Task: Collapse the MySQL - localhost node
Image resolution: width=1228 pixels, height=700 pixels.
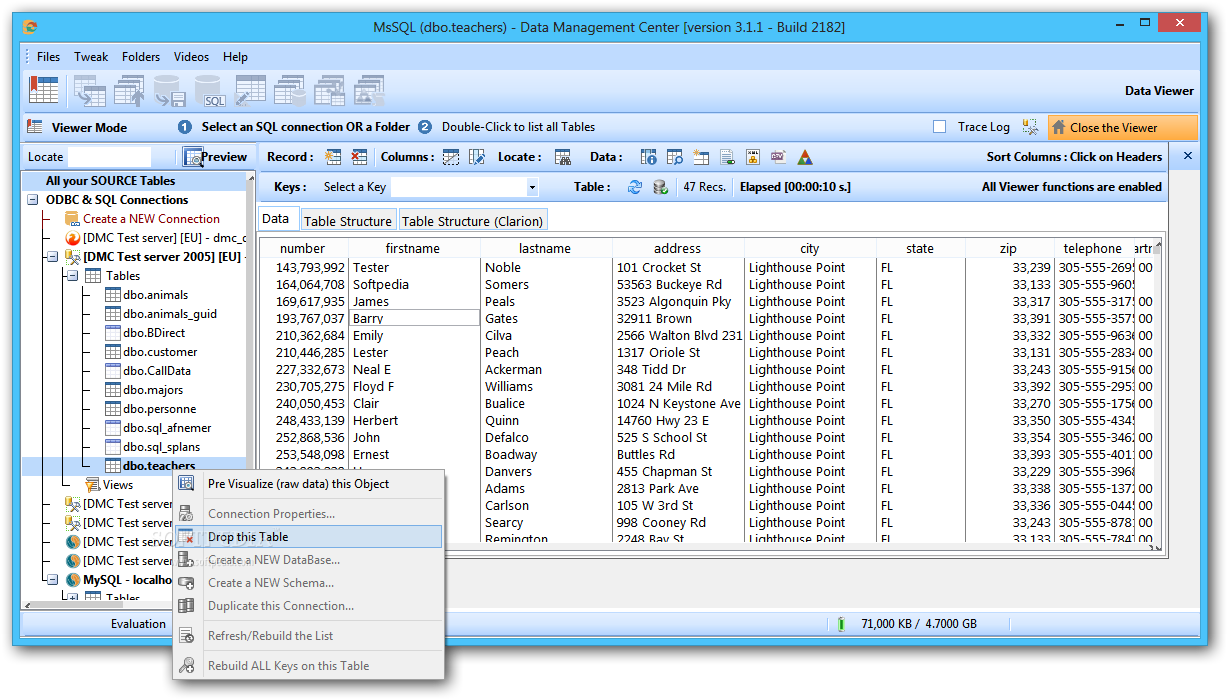Action: [x=52, y=580]
